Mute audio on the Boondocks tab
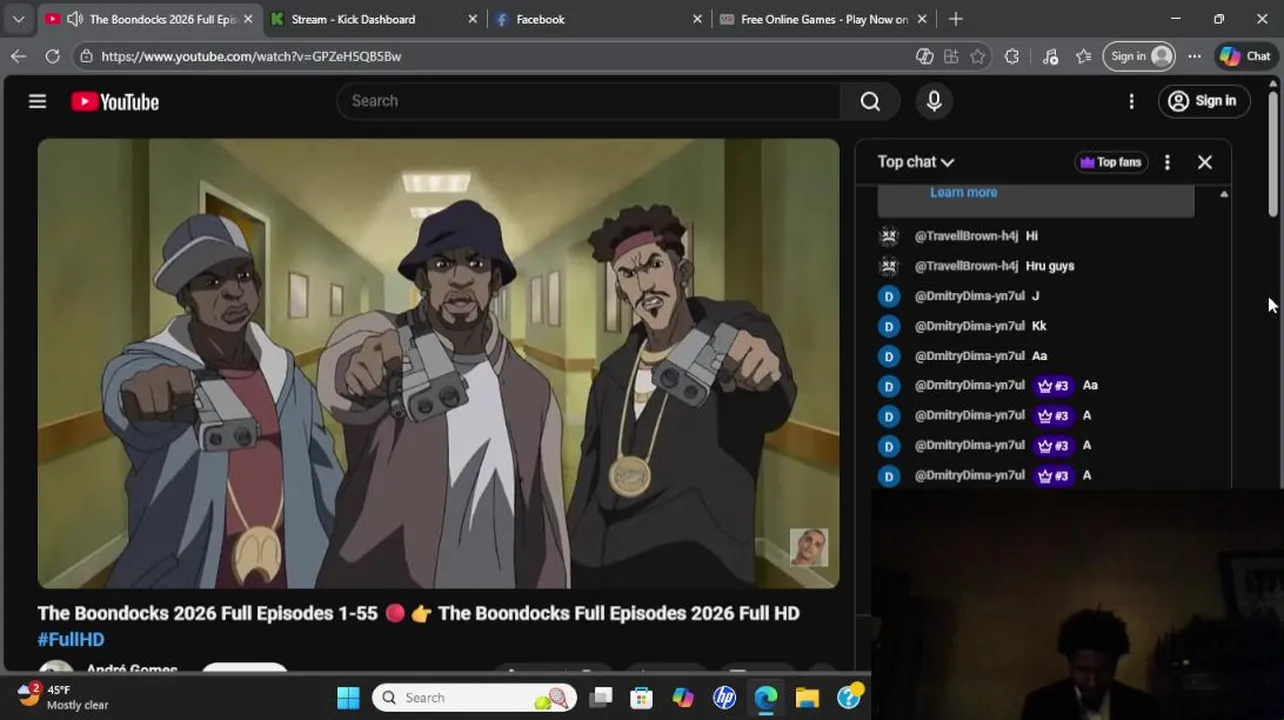This screenshot has width=1284, height=720. point(74,19)
